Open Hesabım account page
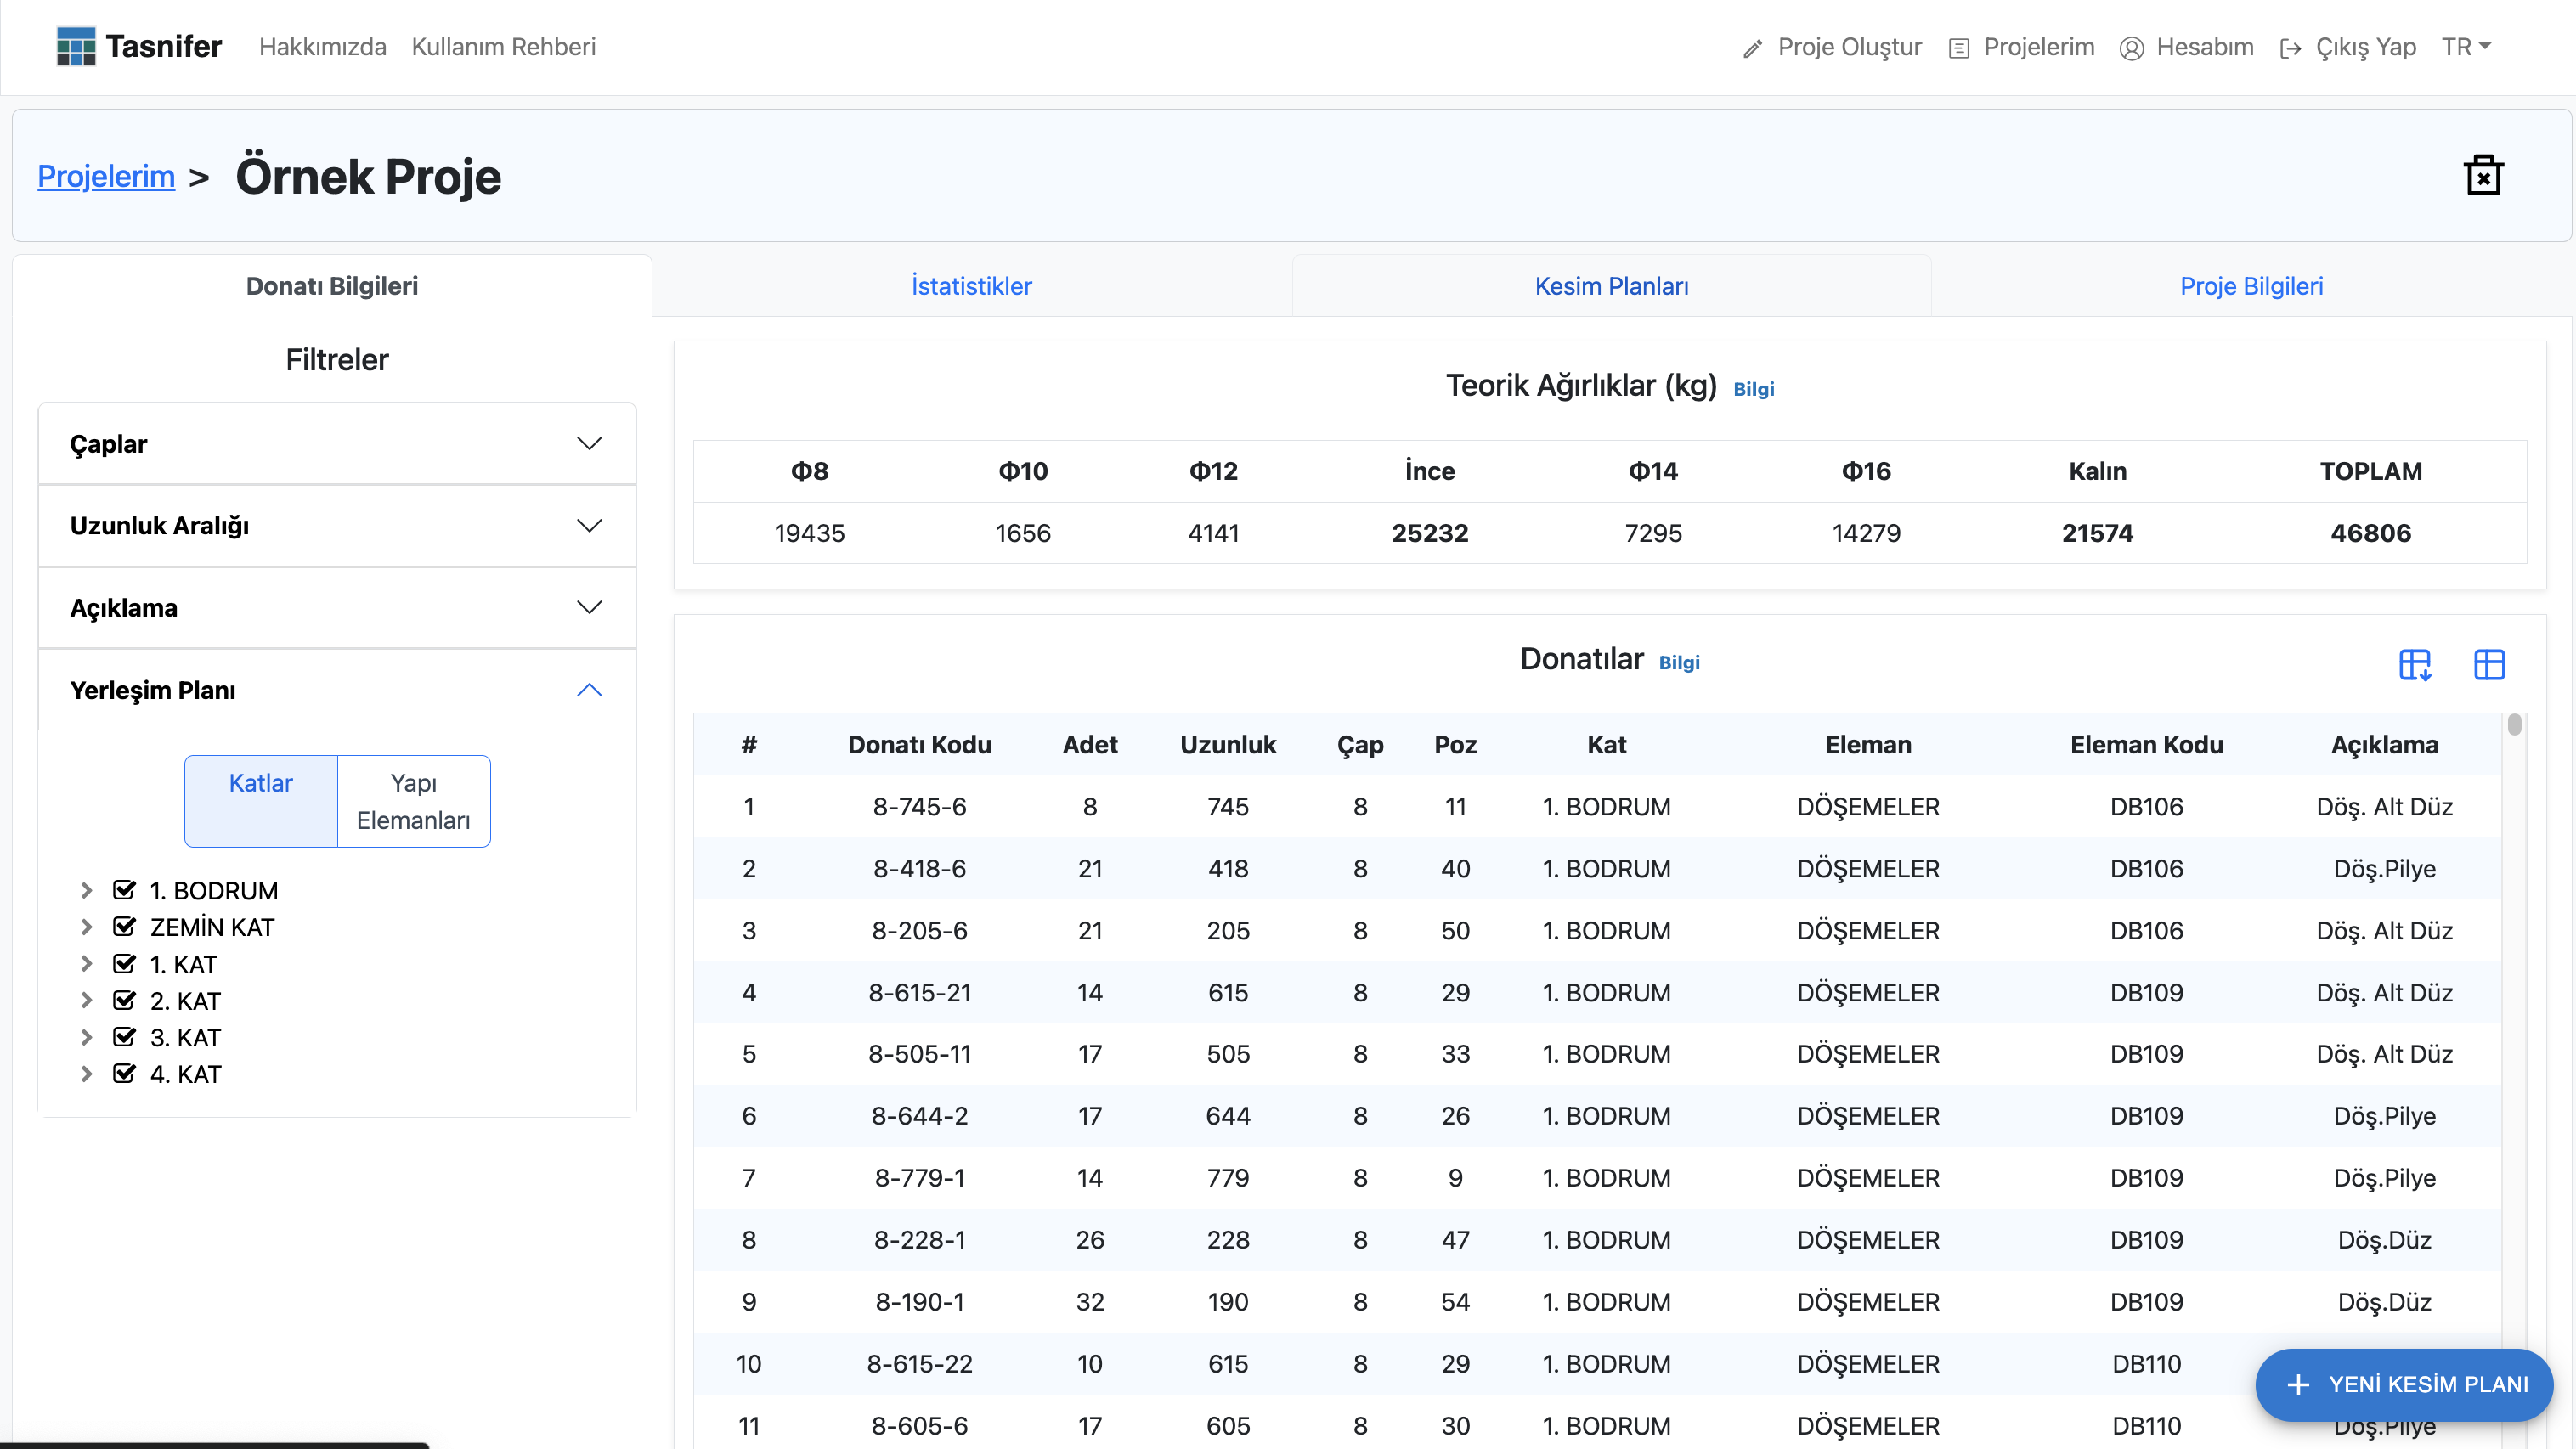2576x1449 pixels. [2186, 47]
